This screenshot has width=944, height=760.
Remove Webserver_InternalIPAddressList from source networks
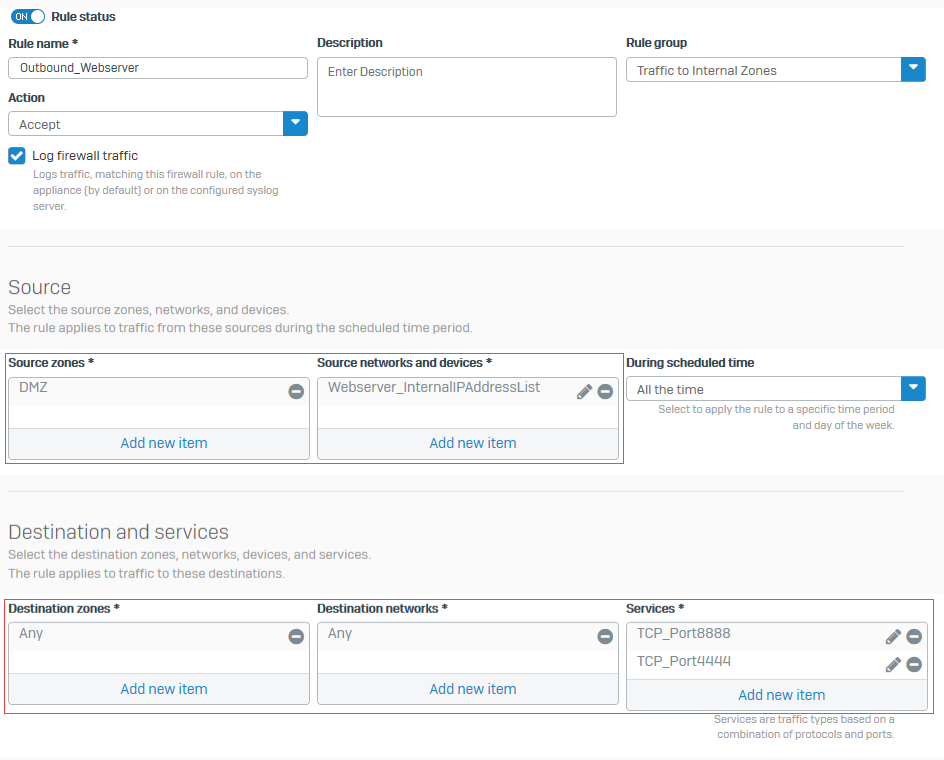(x=605, y=391)
